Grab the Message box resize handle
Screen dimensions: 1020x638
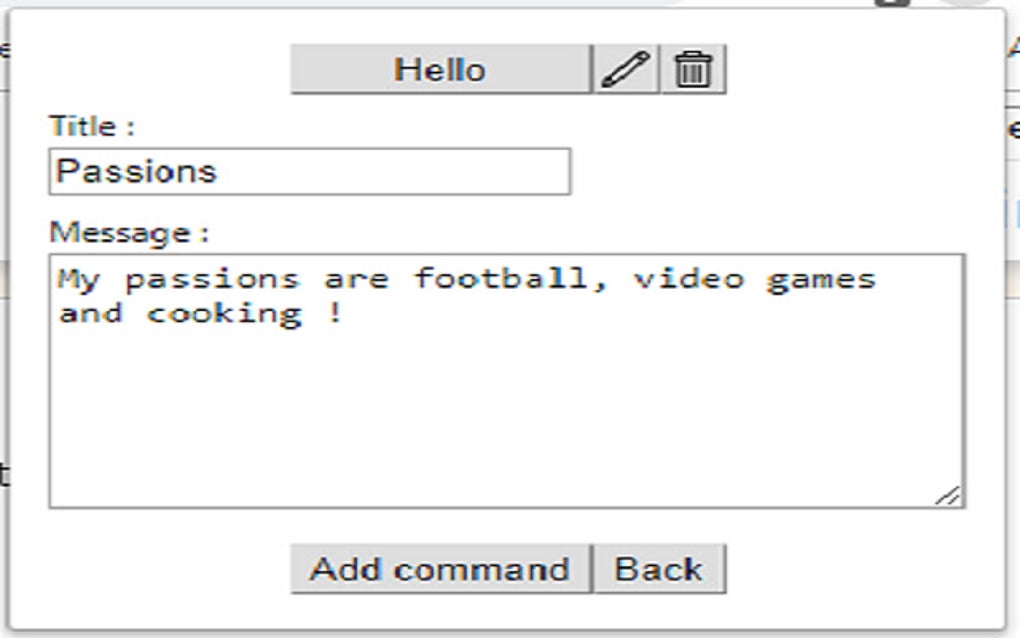pos(949,495)
